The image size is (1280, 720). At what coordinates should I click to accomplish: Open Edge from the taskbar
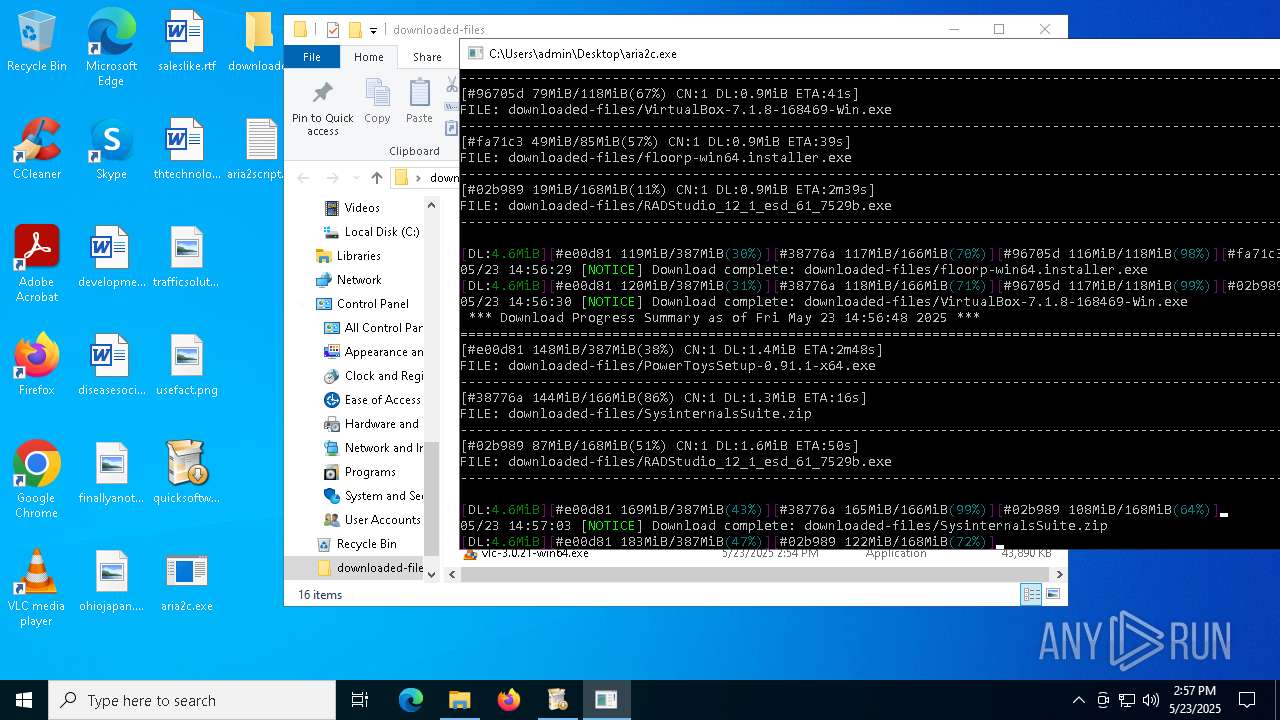pyautogui.click(x=411, y=700)
